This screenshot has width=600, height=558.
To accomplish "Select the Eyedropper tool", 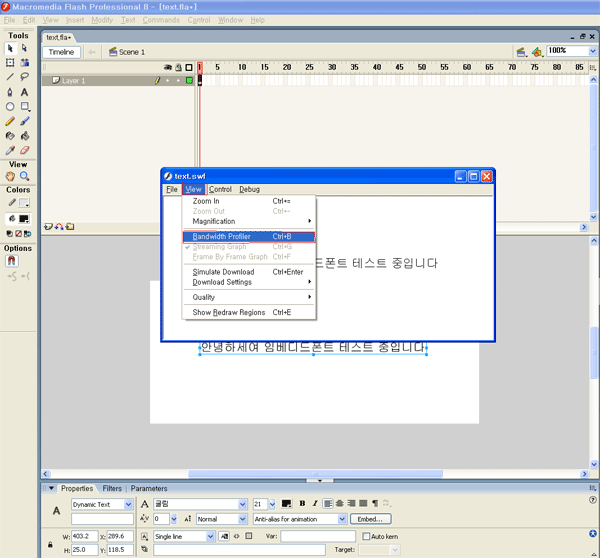I will (x=10, y=150).
